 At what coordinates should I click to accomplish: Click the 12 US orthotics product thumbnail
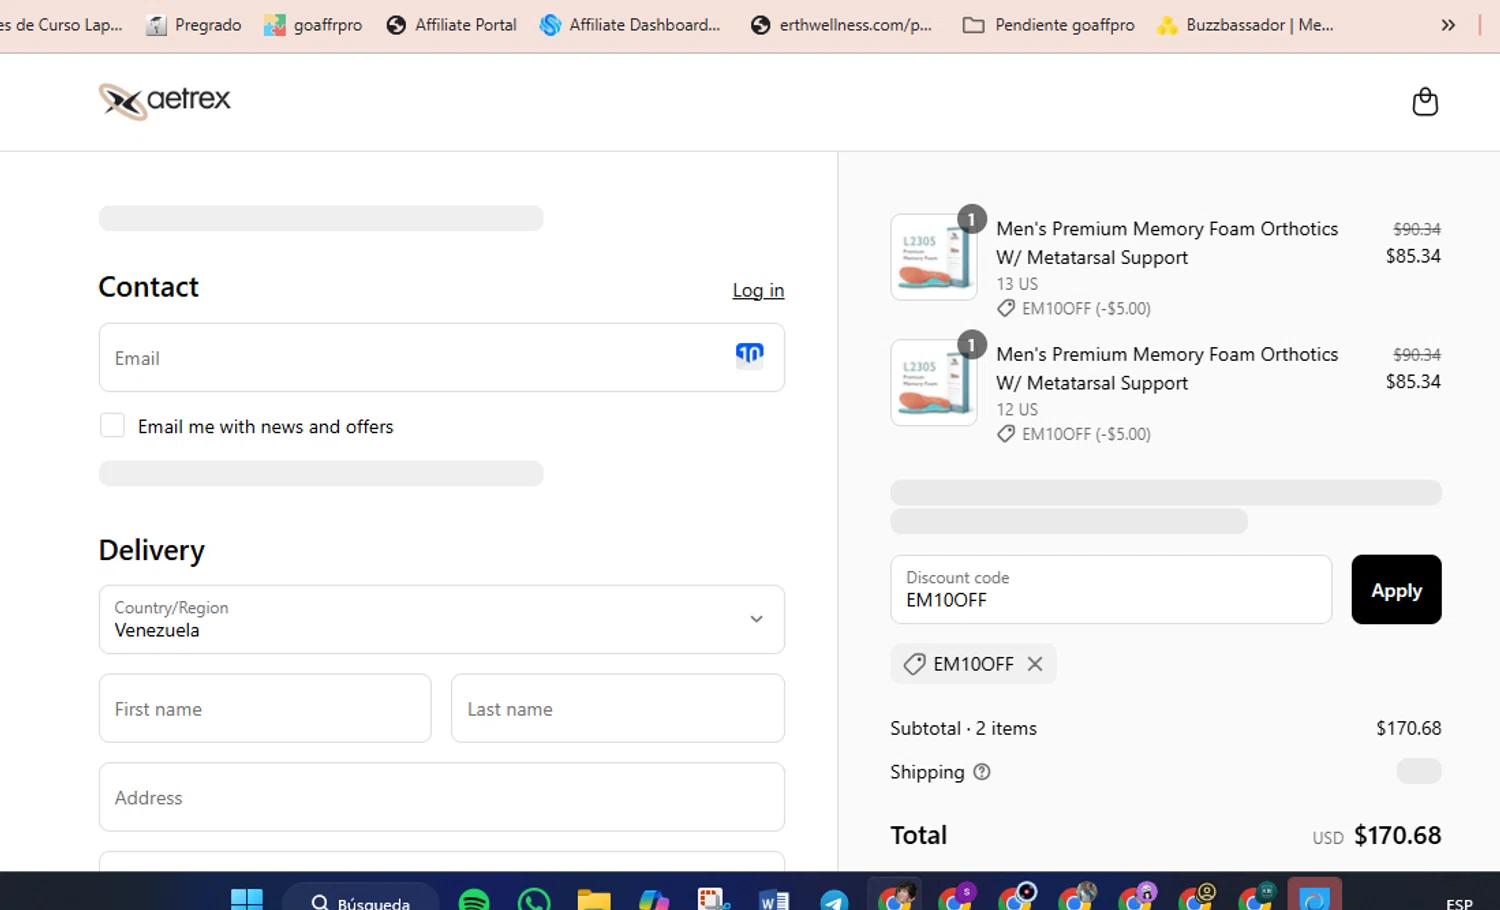tap(934, 383)
